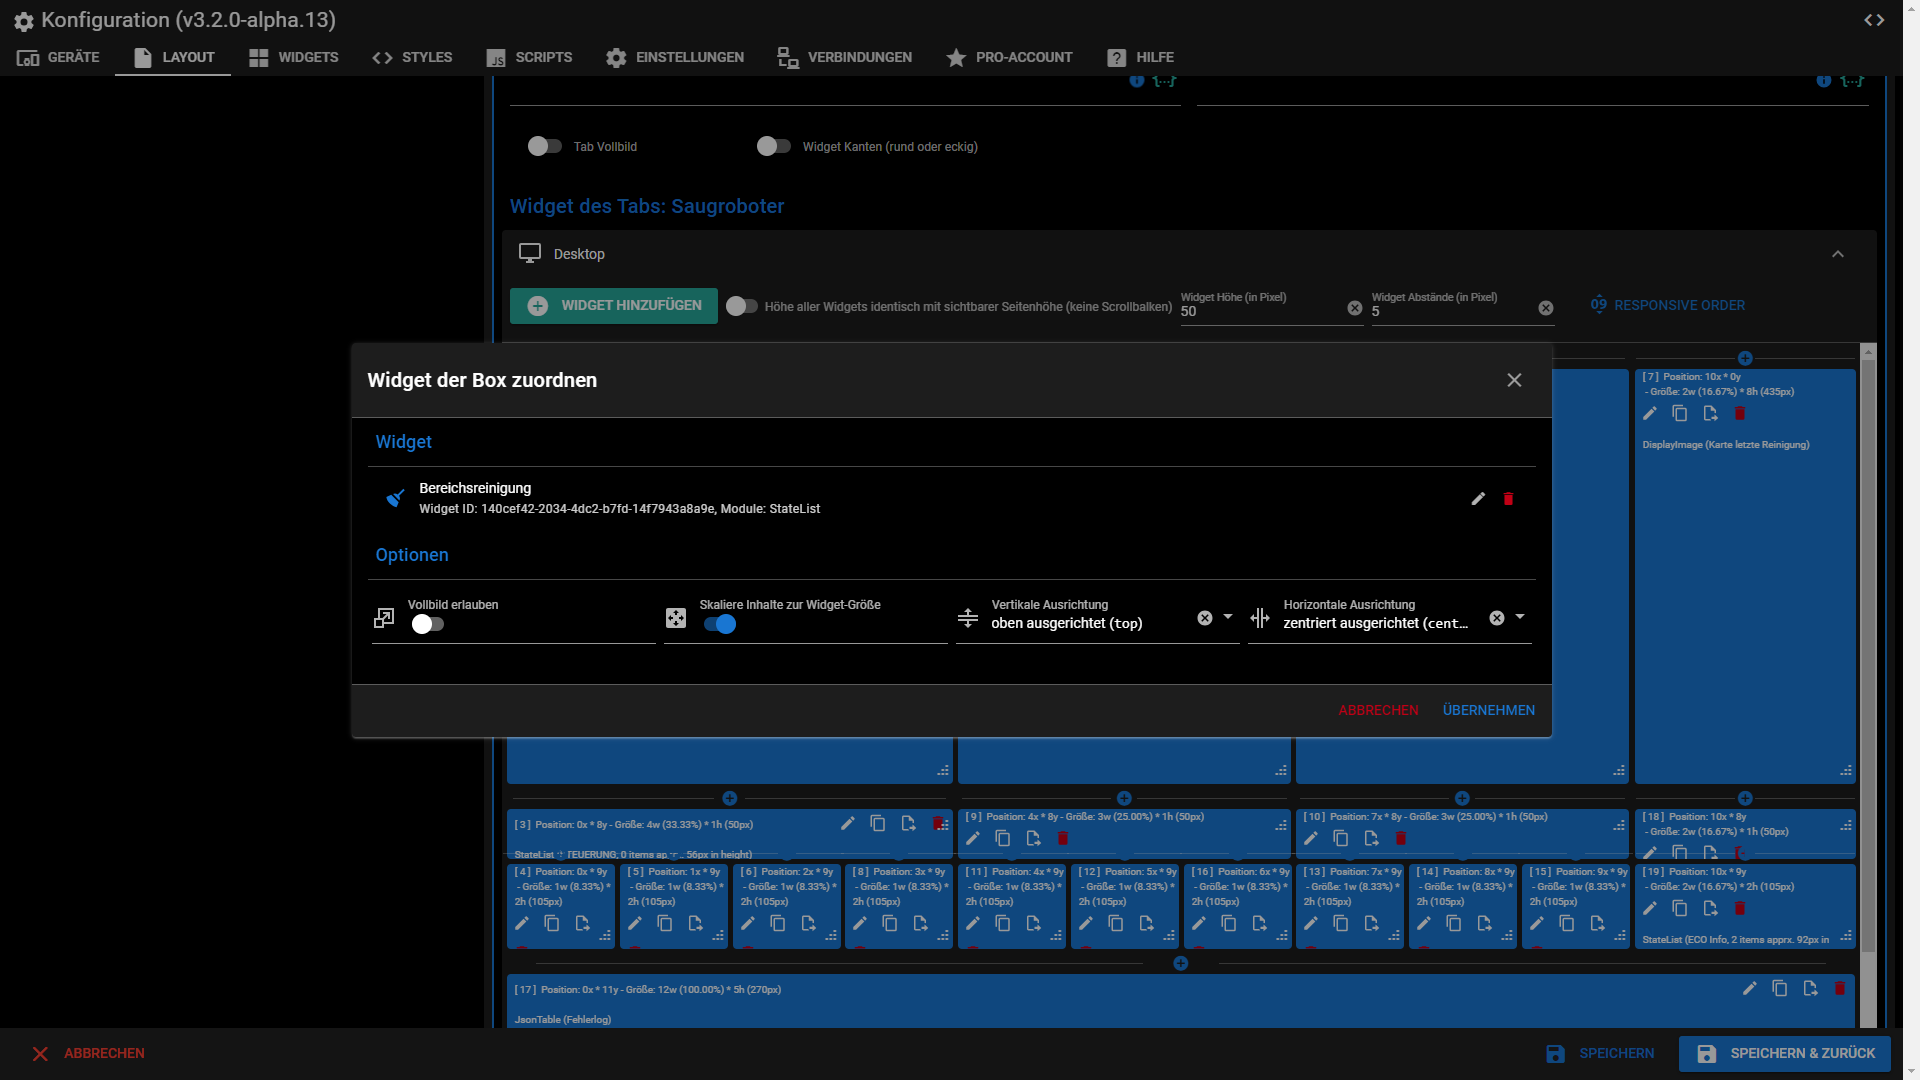Delete box [7] with the red trash icon
Viewport: 1920px width, 1080px height.
(1740, 414)
